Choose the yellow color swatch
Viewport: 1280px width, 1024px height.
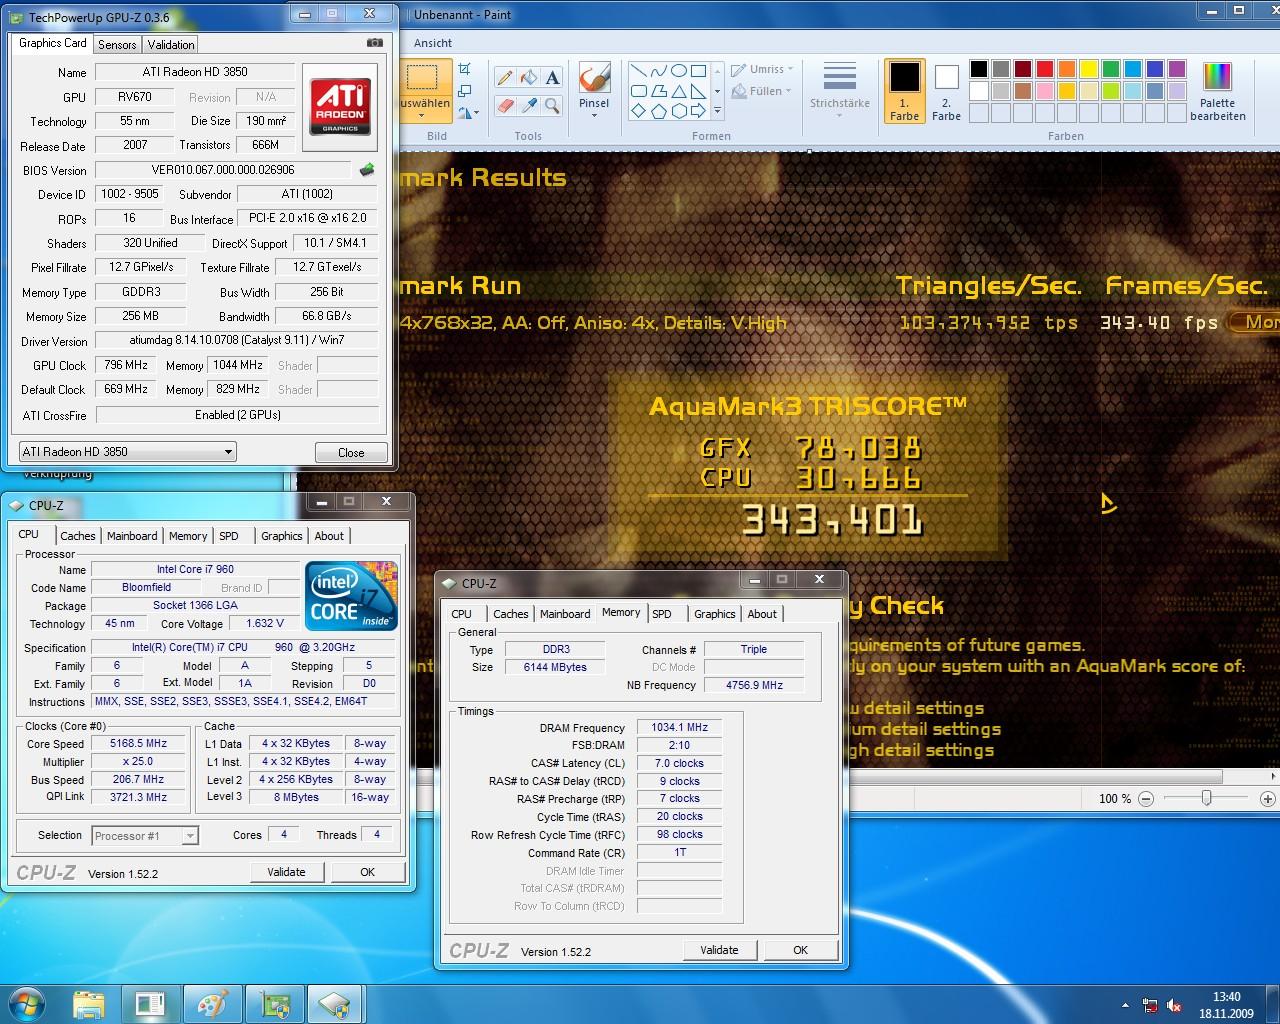[1089, 69]
